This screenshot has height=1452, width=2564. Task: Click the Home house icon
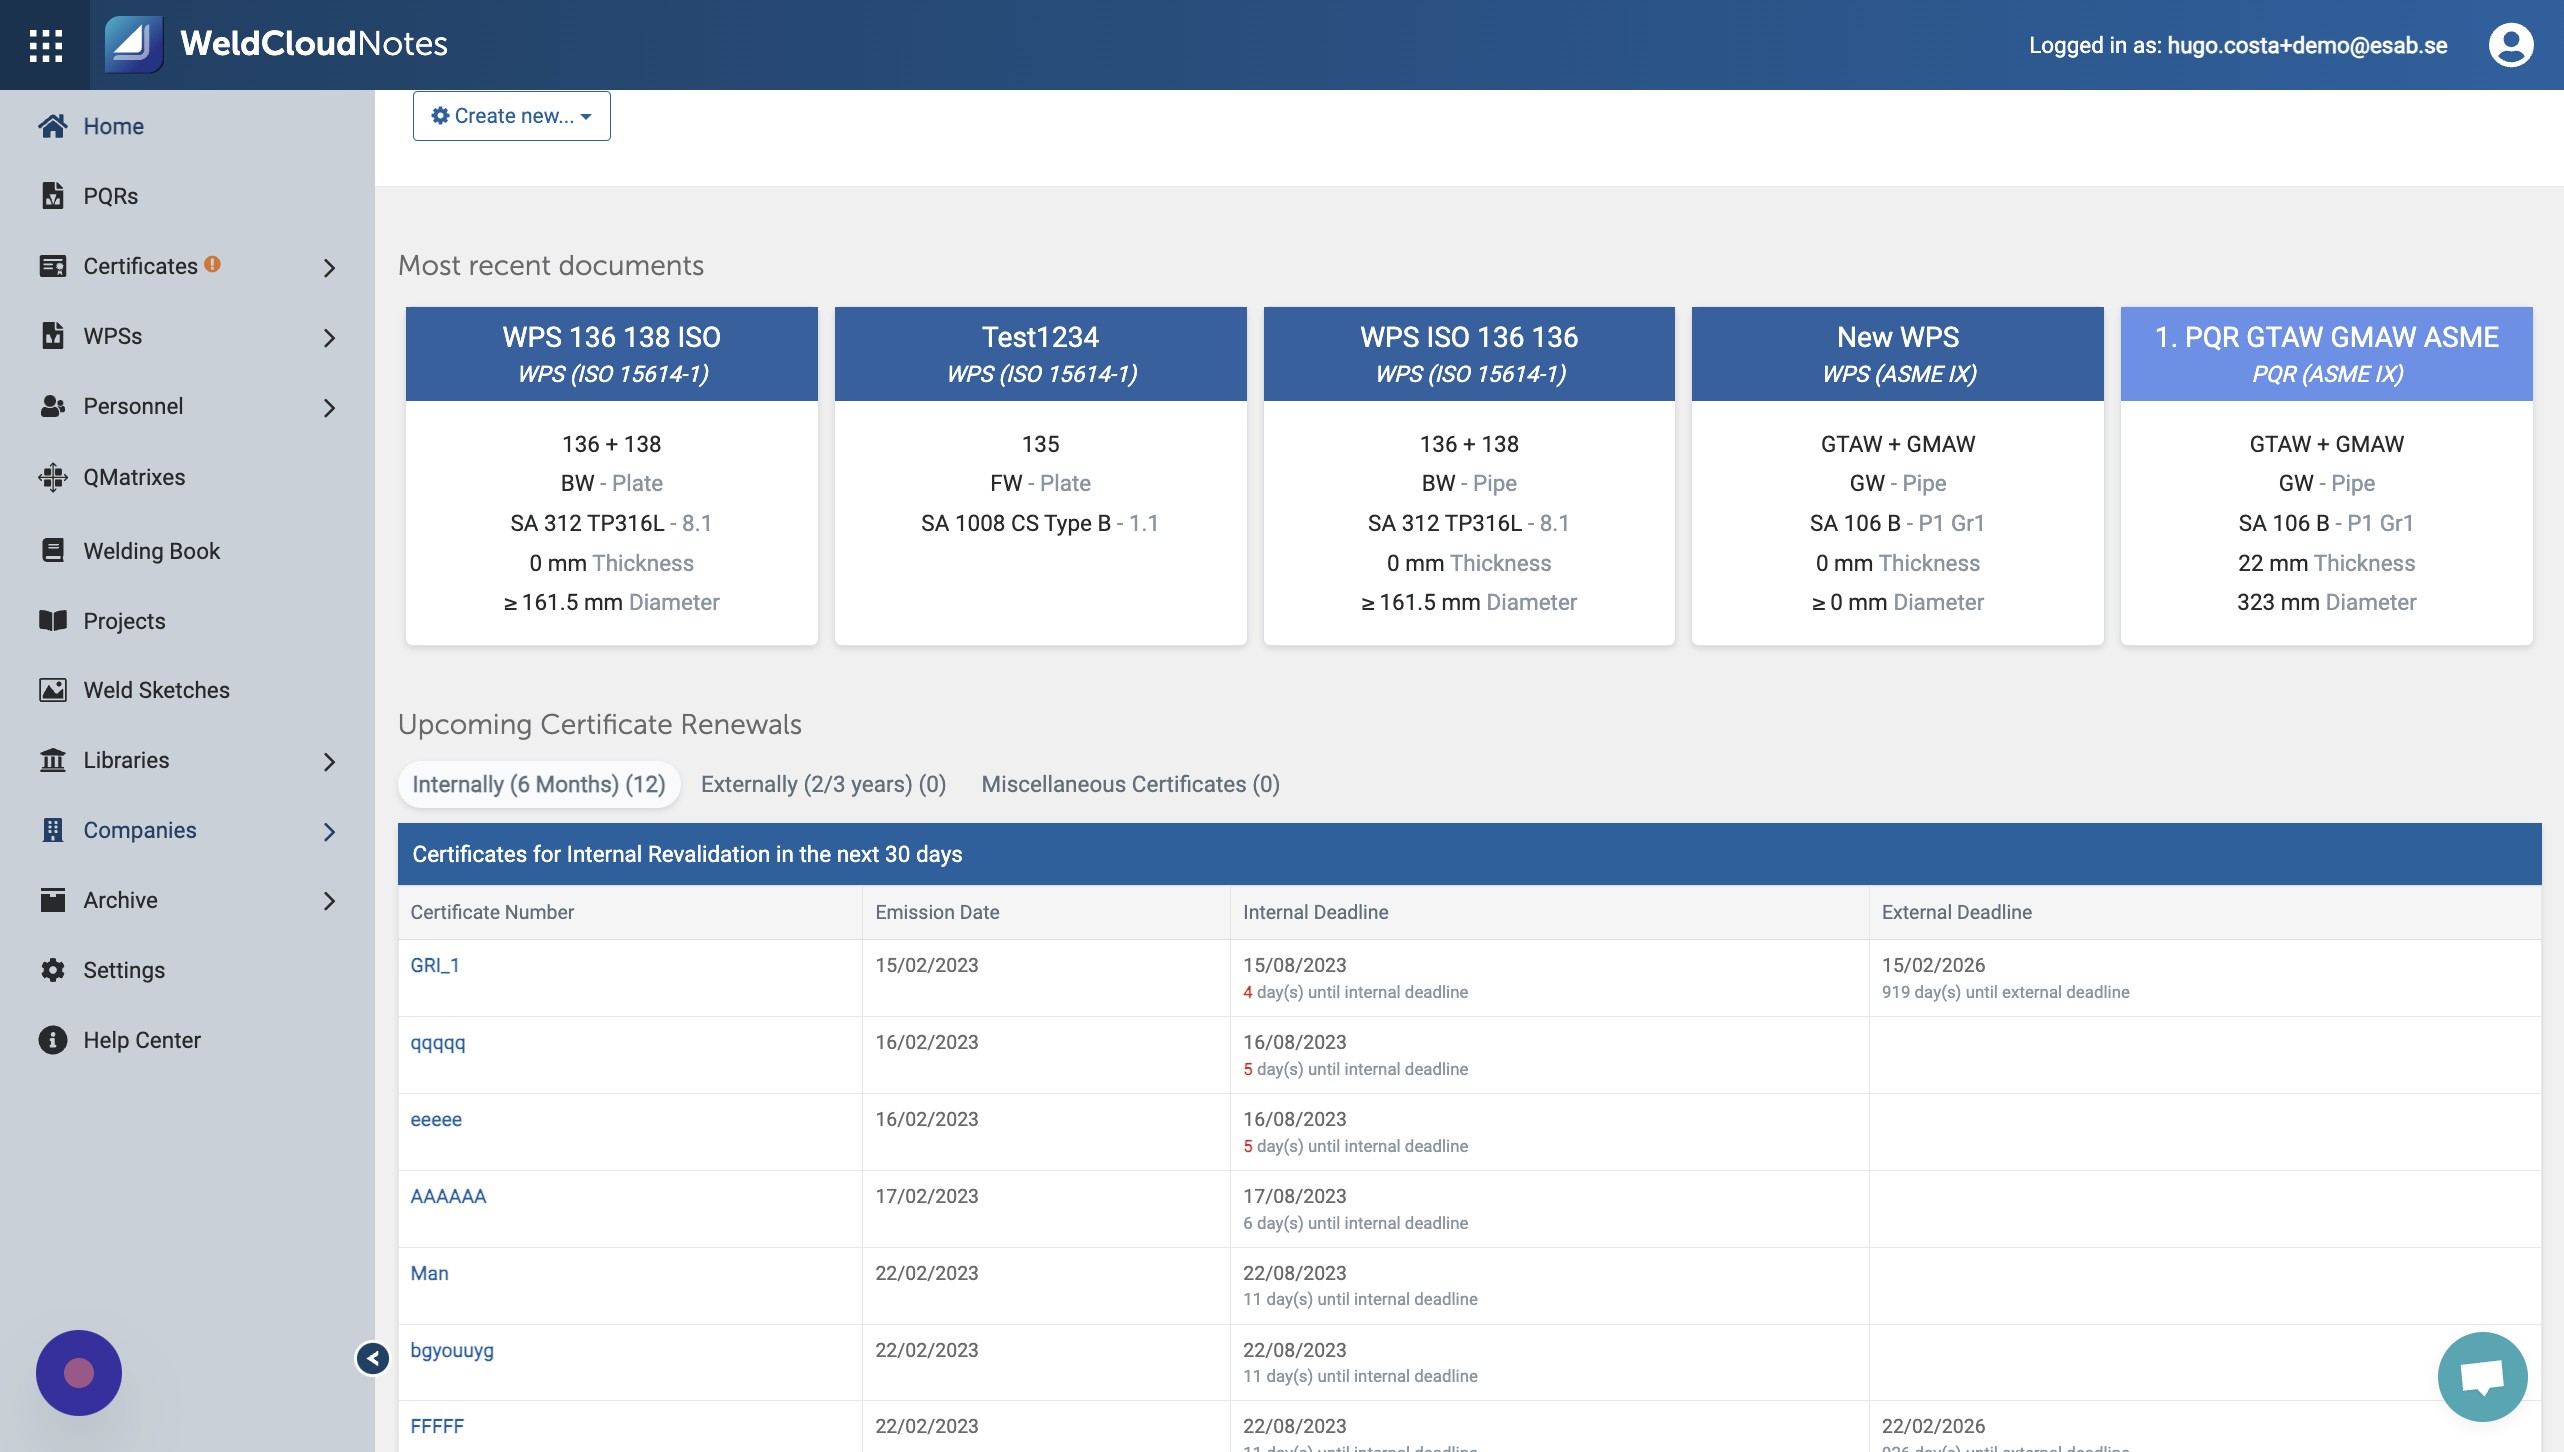(x=53, y=126)
